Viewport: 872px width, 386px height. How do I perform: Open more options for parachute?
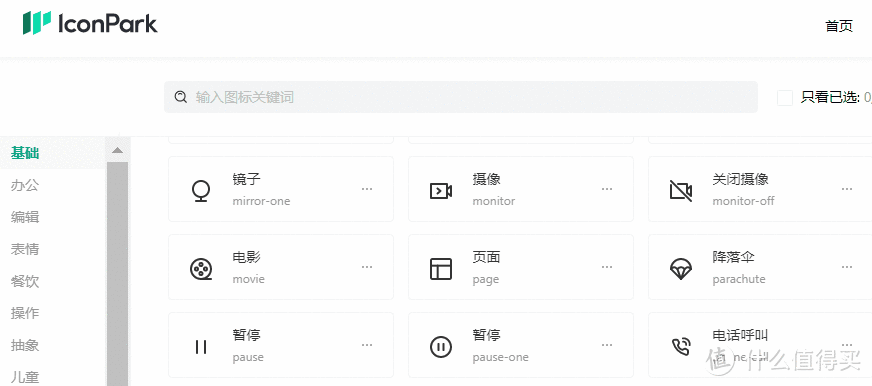click(846, 267)
